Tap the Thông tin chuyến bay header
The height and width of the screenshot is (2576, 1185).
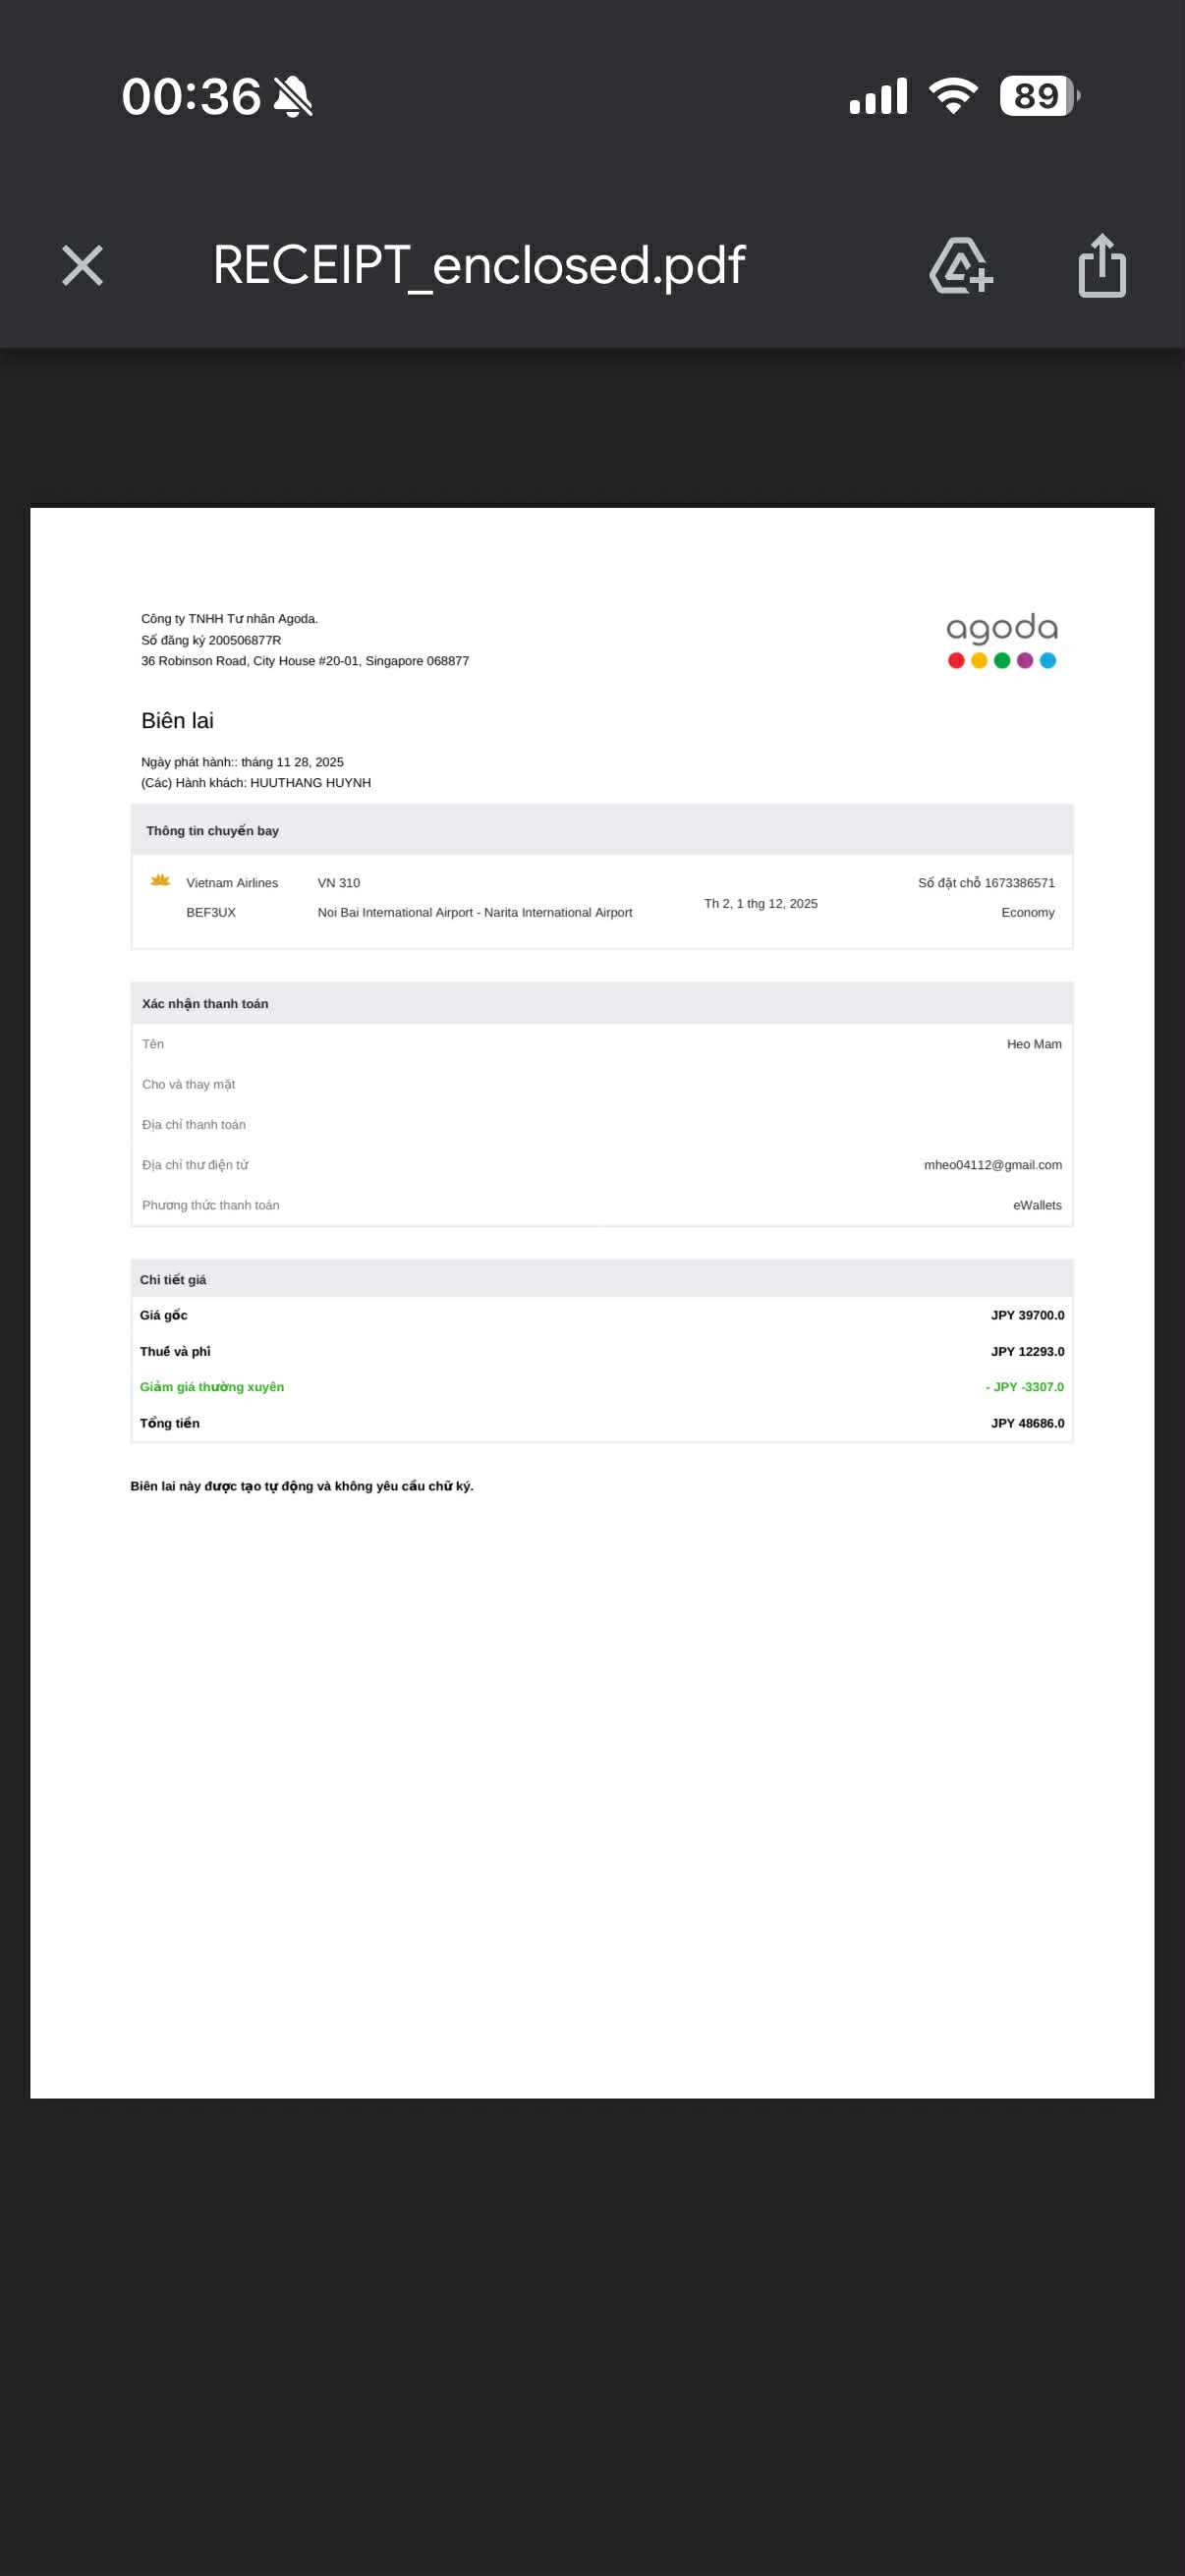[212, 831]
